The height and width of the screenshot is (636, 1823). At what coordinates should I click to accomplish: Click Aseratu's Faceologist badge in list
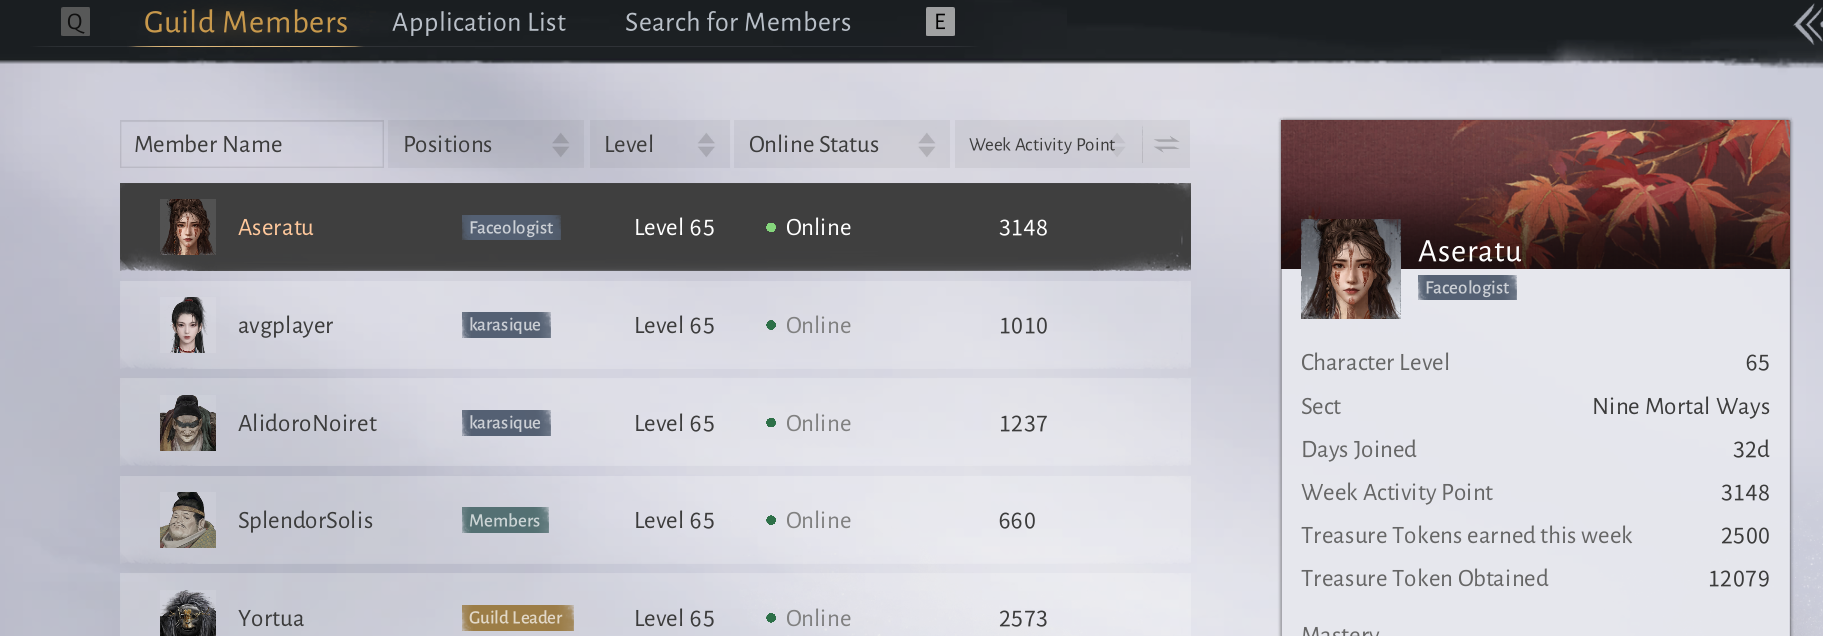click(x=511, y=227)
